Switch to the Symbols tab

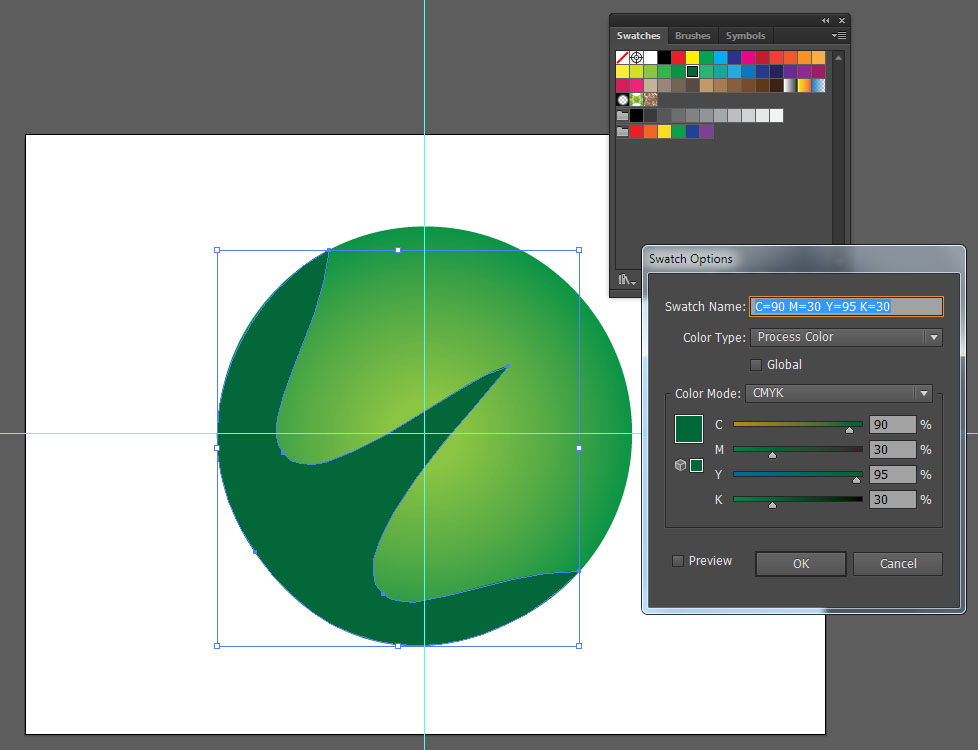[745, 35]
